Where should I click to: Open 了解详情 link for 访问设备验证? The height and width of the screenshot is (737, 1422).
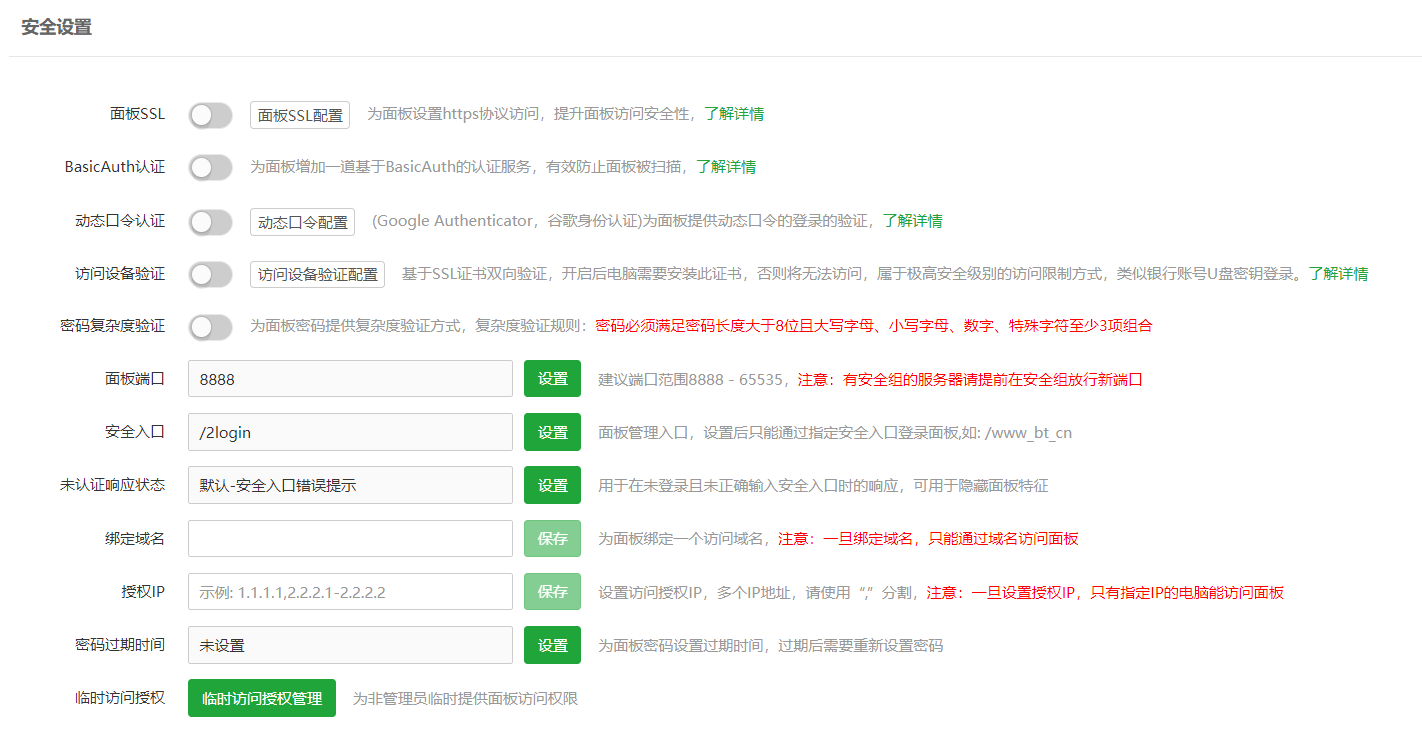[x=1338, y=274]
